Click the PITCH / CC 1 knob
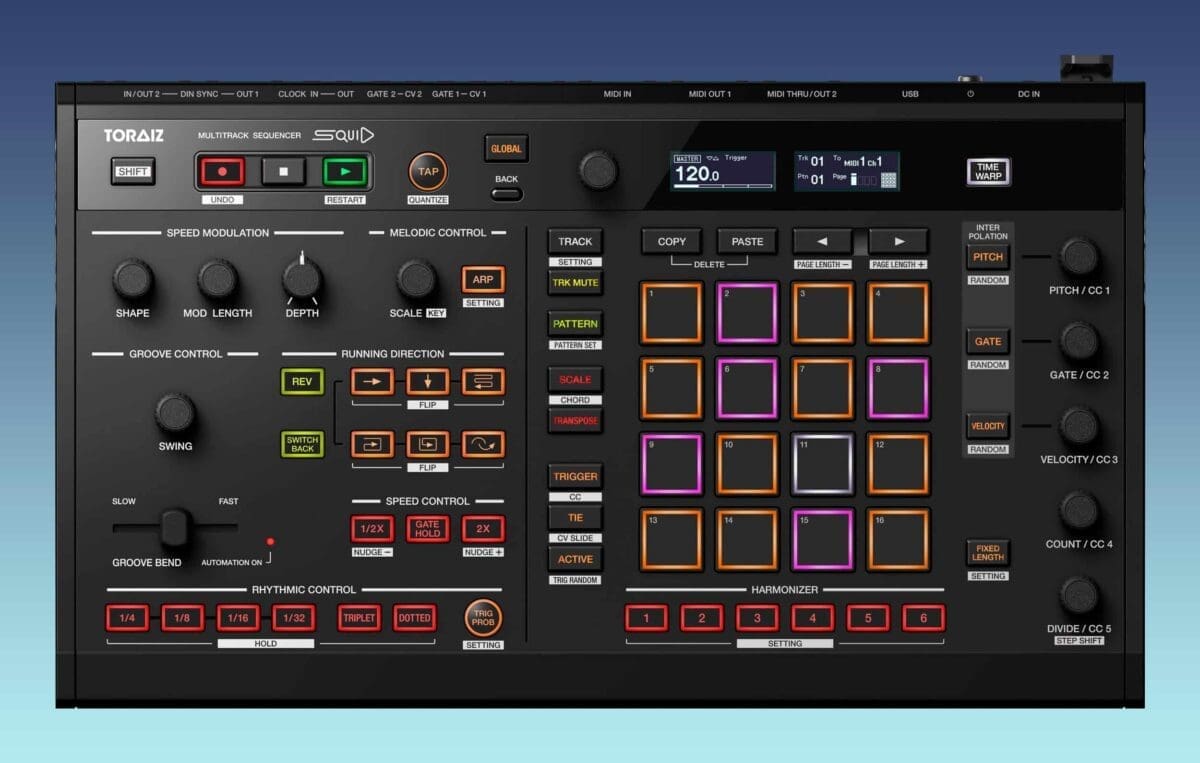Image resolution: width=1200 pixels, height=763 pixels. tap(1079, 257)
